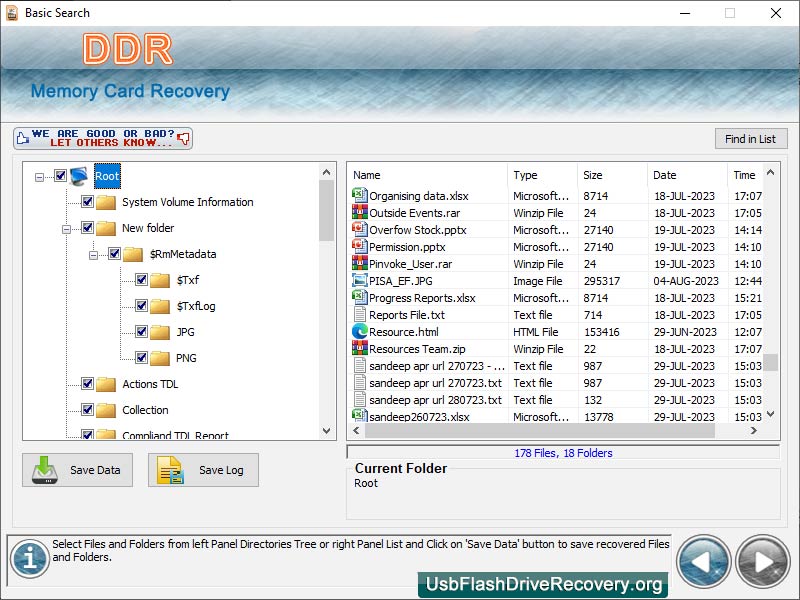The image size is (800, 600).
Task: Collapse the New folder node
Action: click(x=66, y=230)
